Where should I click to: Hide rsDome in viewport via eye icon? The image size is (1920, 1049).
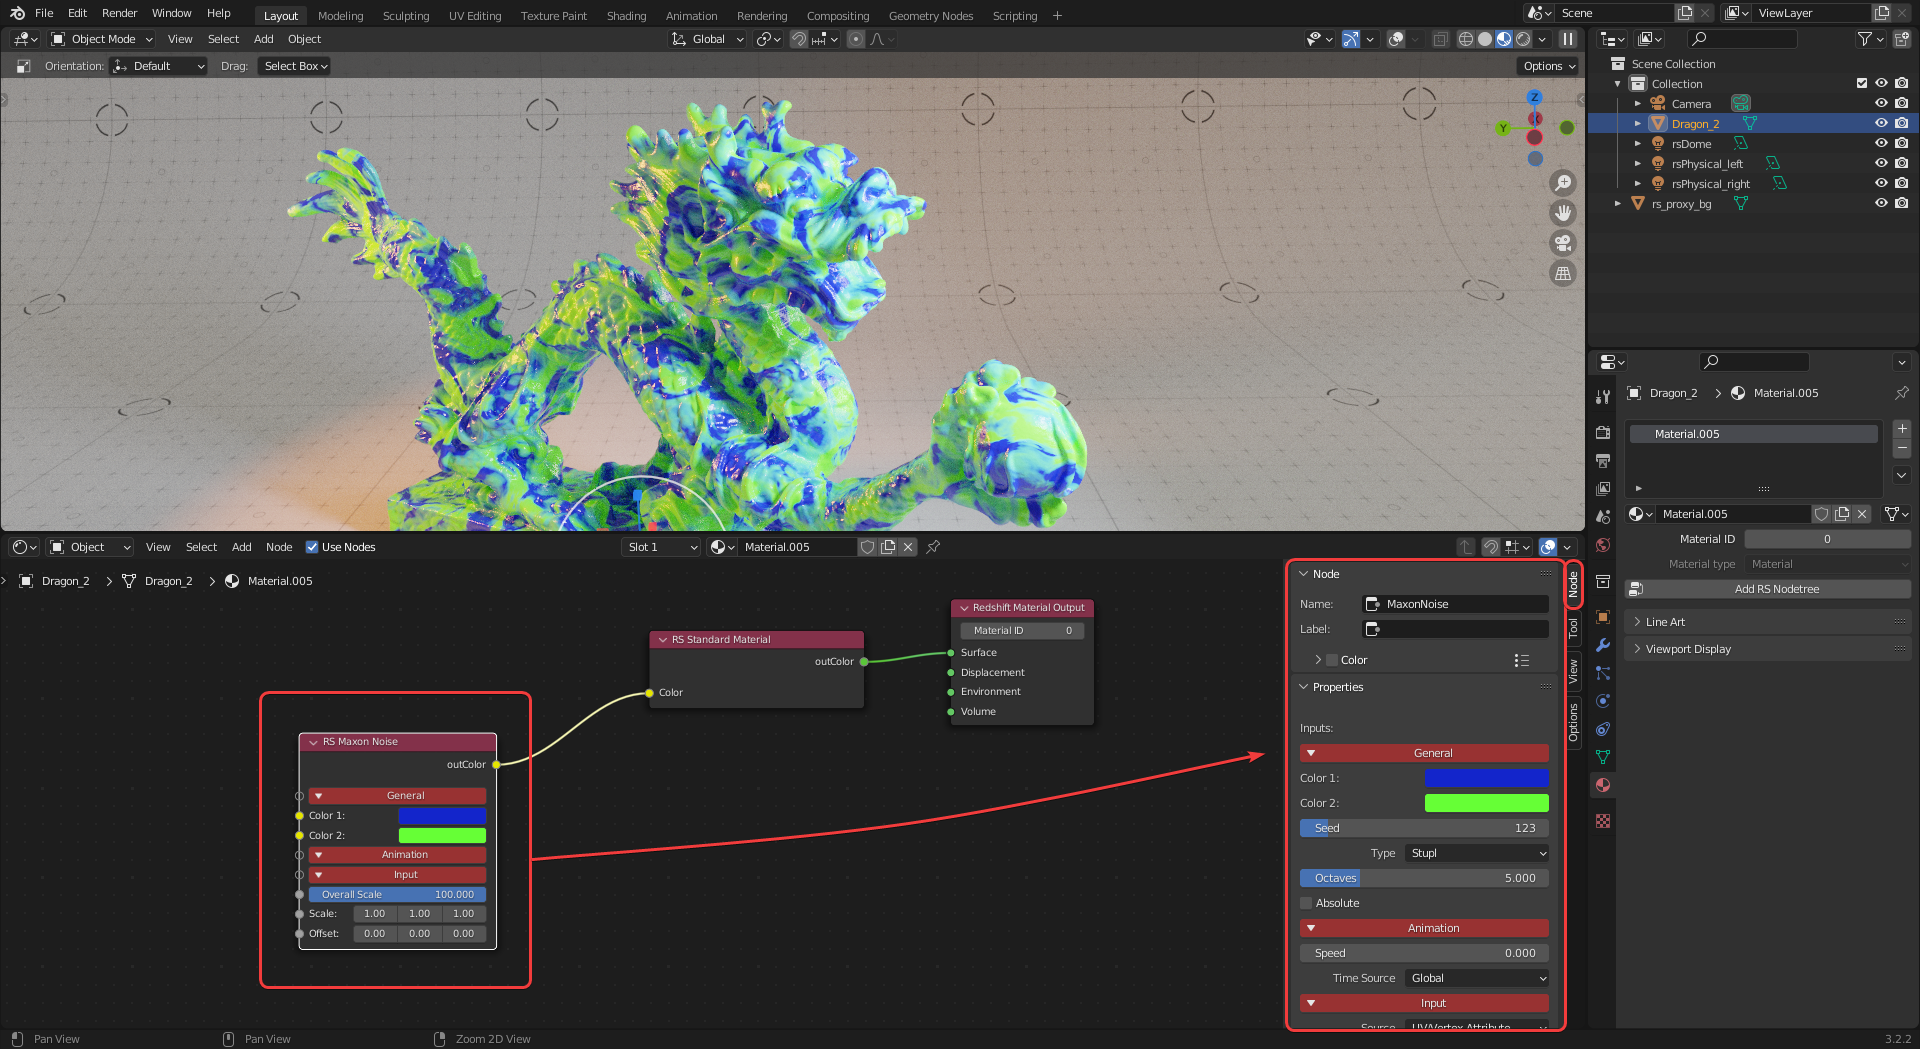click(1881, 144)
